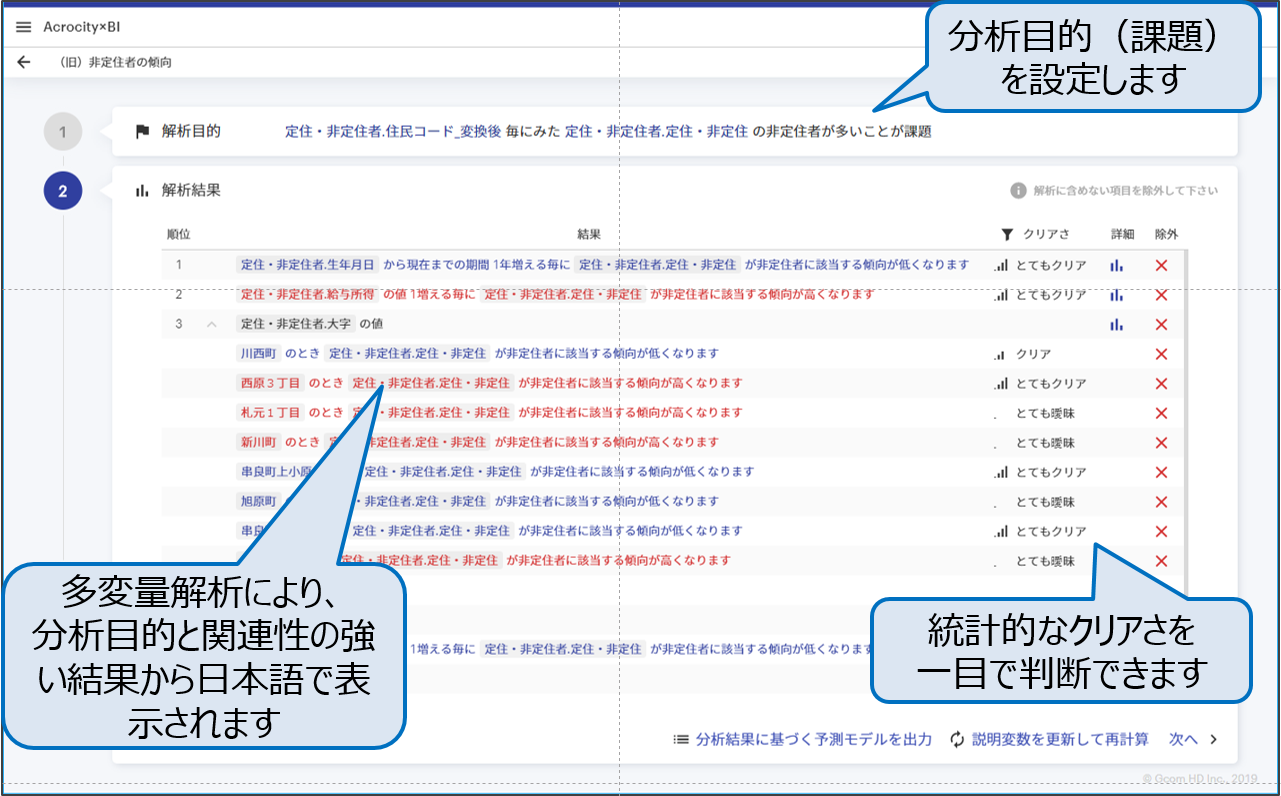Select step 2 circle for 解析結果

pyautogui.click(x=62, y=191)
